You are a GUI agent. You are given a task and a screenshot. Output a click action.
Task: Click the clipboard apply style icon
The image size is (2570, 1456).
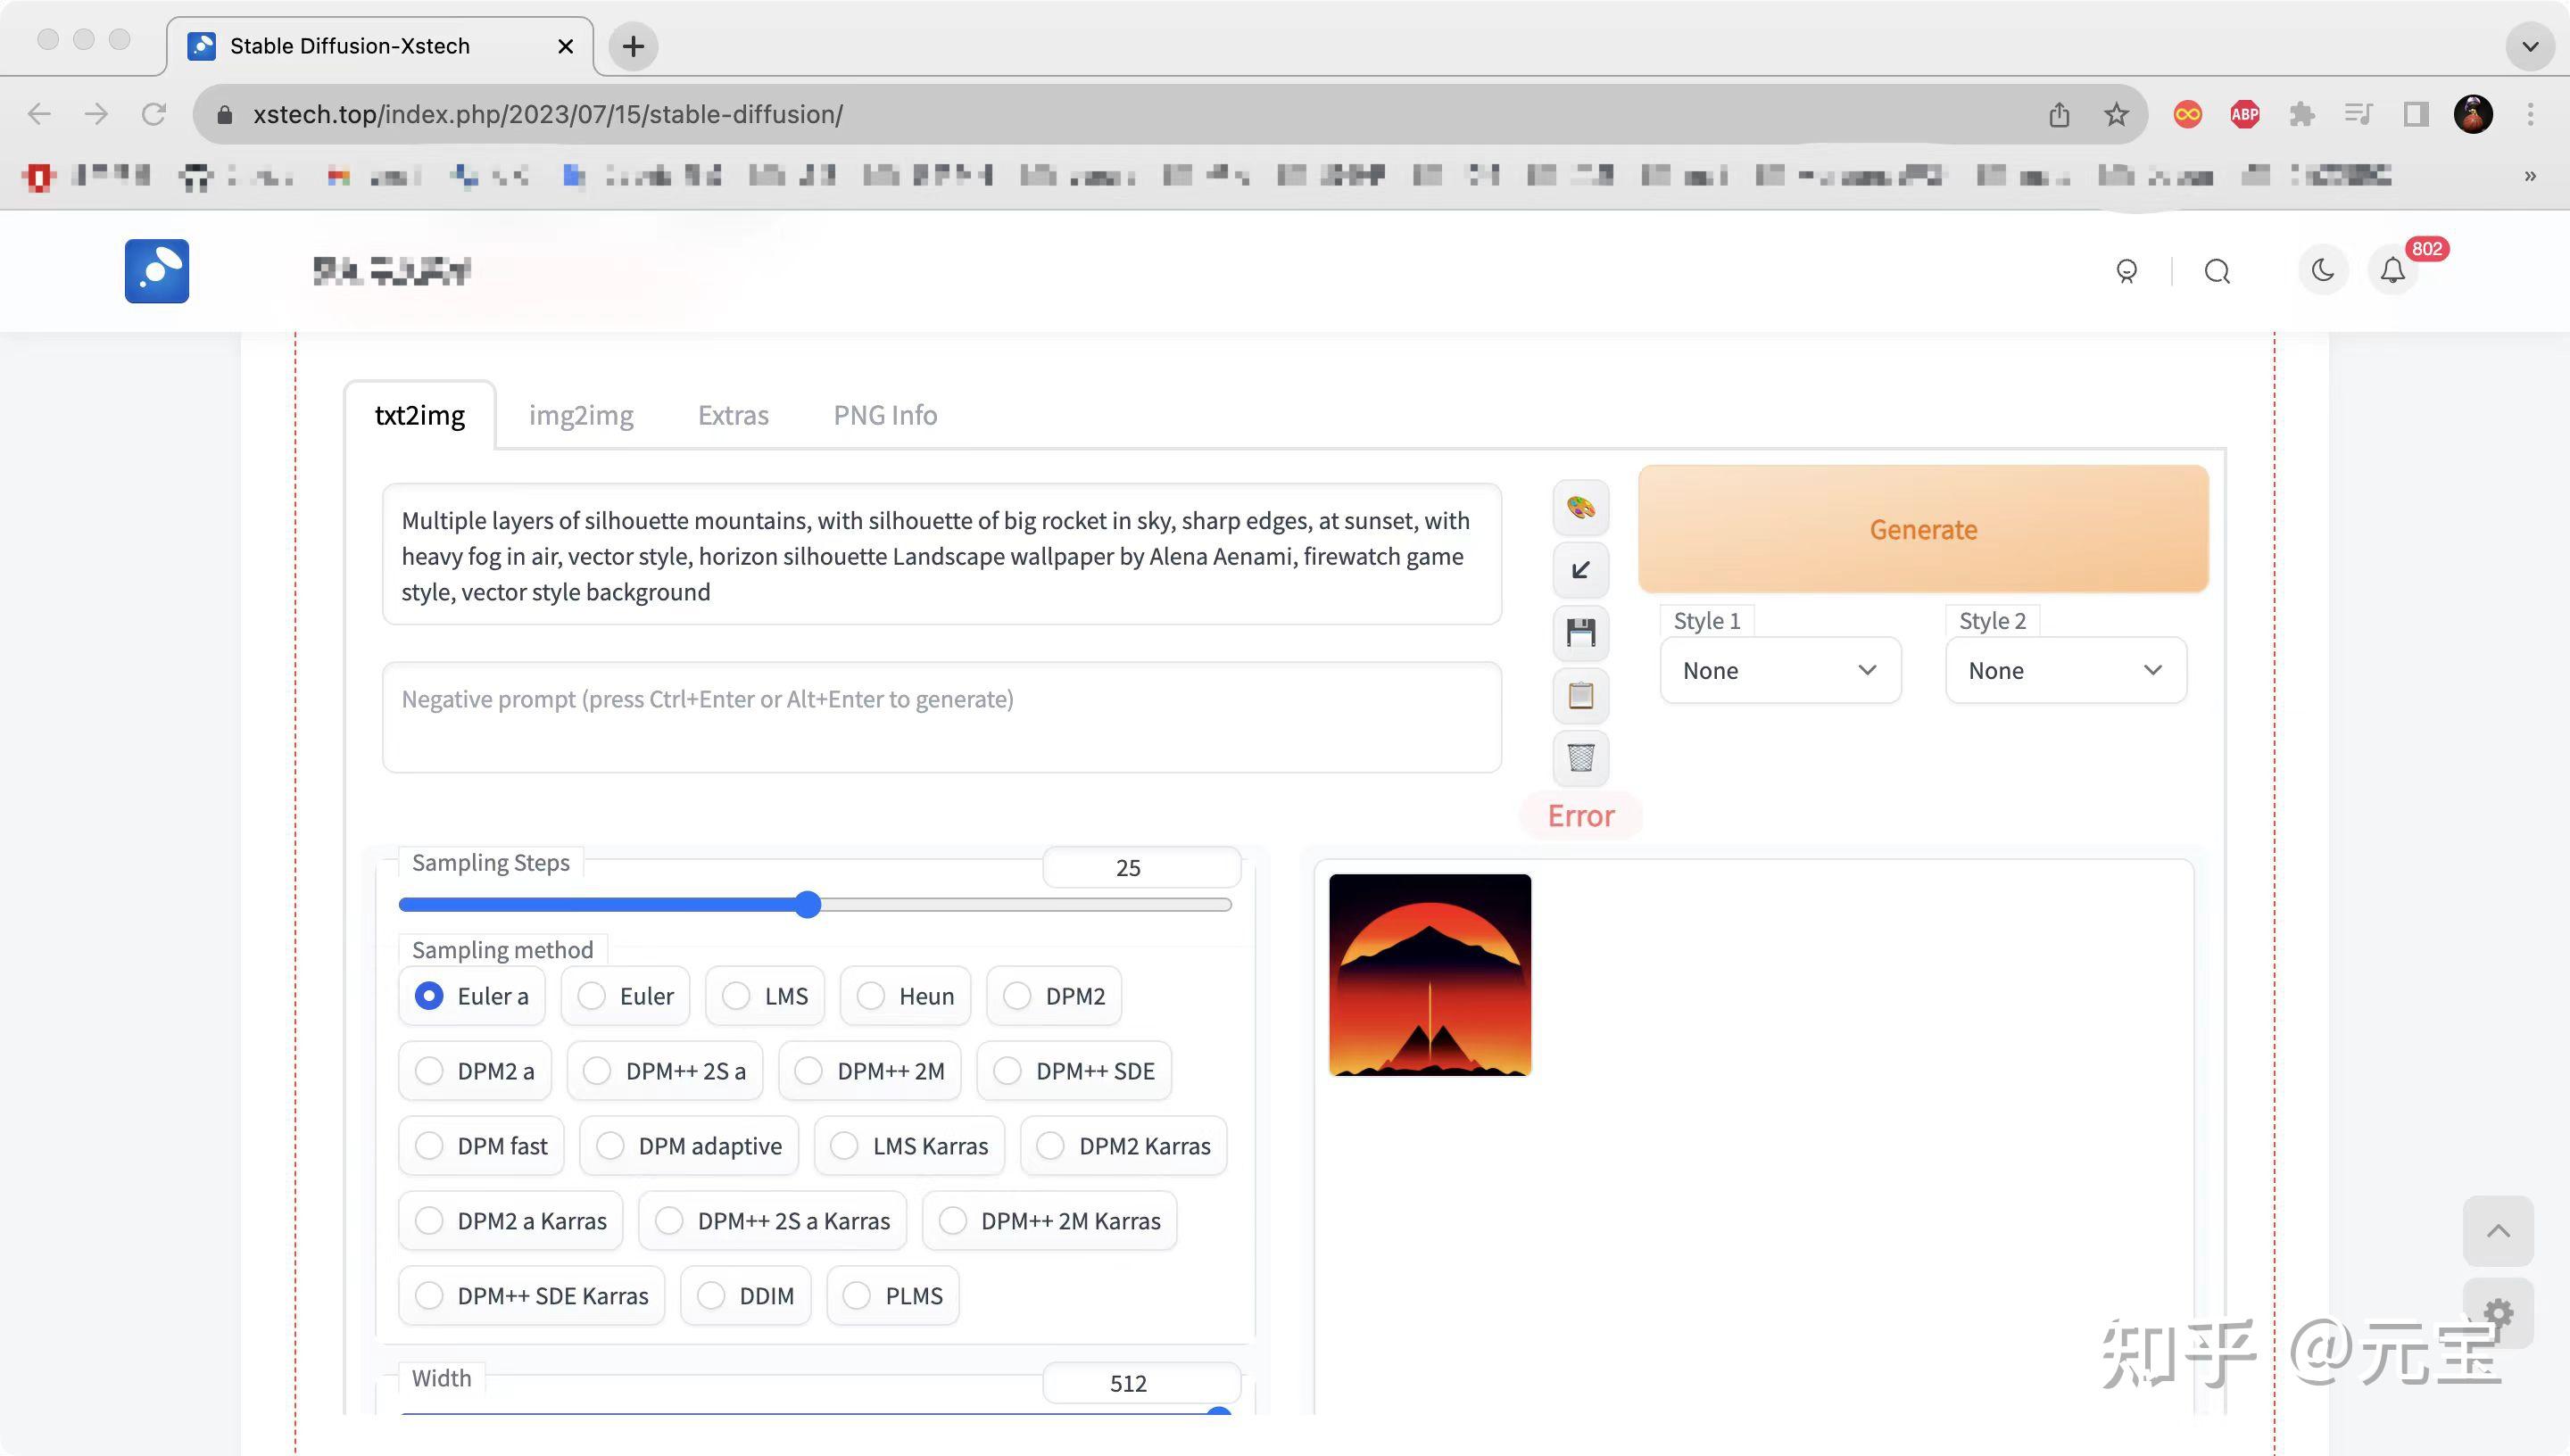click(x=1580, y=695)
